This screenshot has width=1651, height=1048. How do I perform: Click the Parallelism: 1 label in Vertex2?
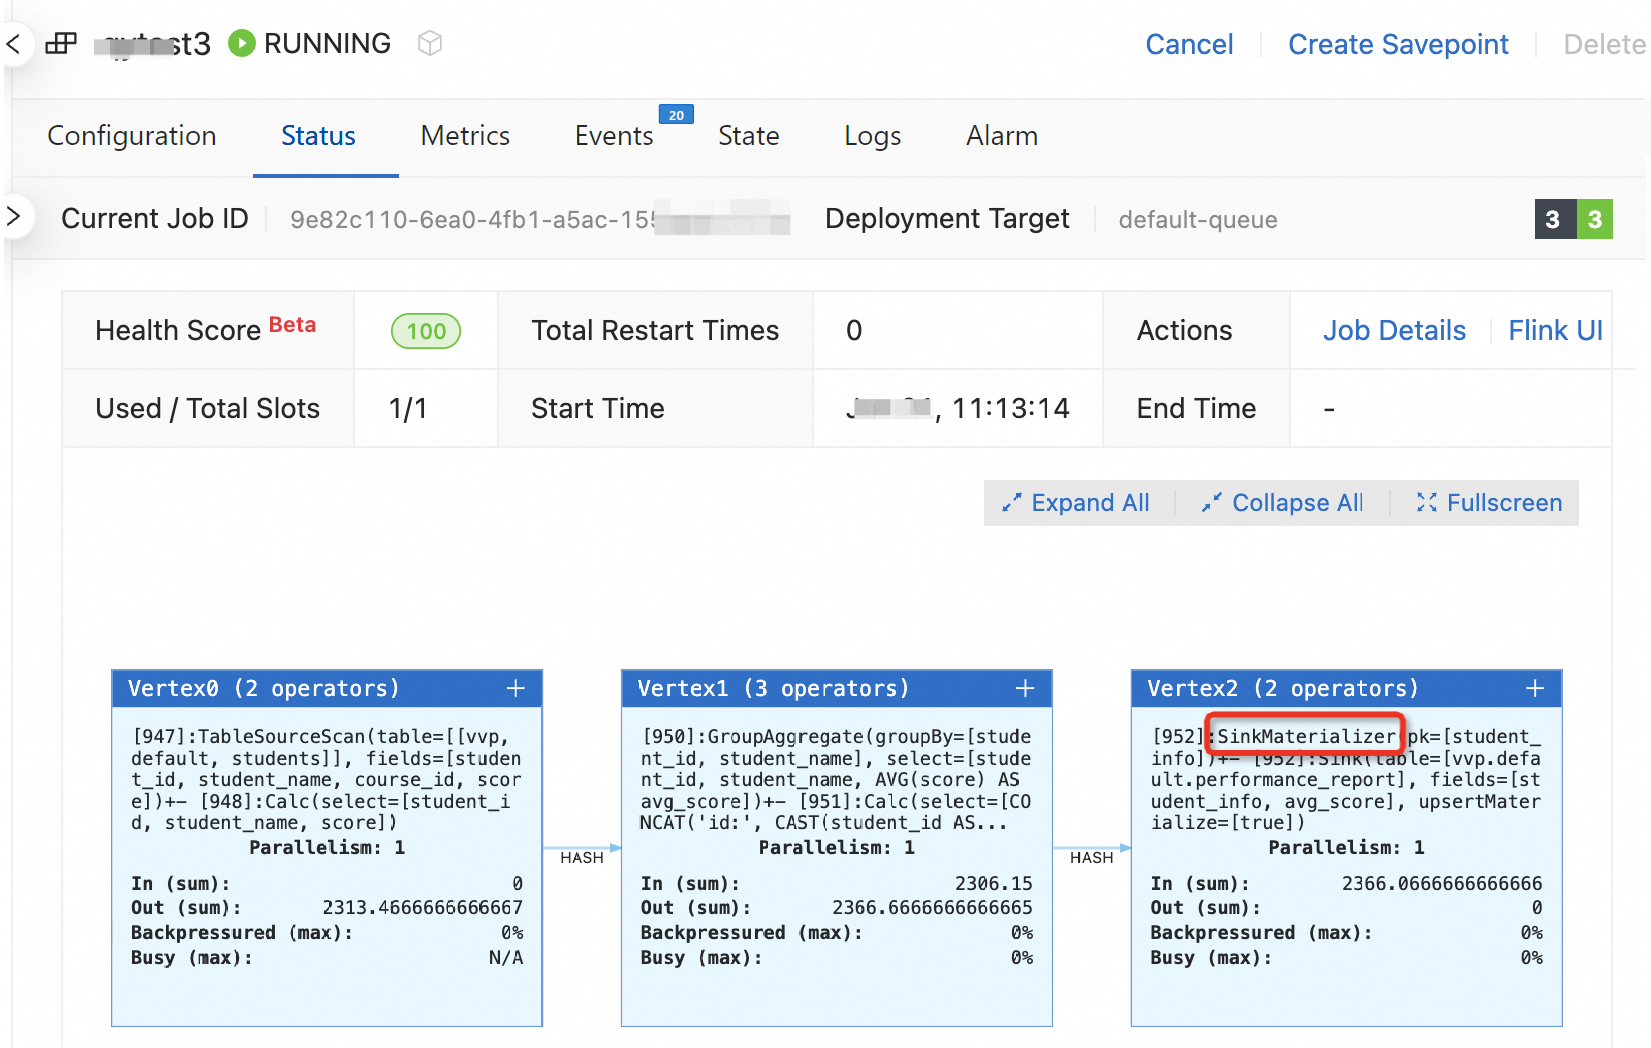pyautogui.click(x=1346, y=848)
